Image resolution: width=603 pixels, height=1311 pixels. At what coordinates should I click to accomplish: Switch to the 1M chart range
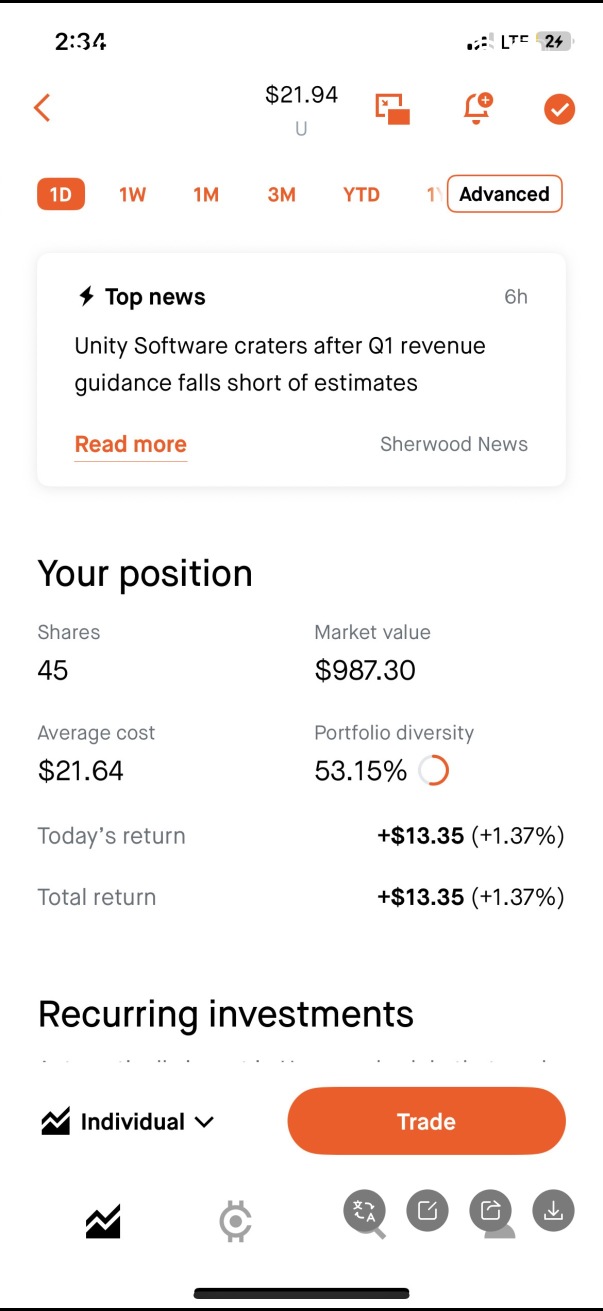206,194
